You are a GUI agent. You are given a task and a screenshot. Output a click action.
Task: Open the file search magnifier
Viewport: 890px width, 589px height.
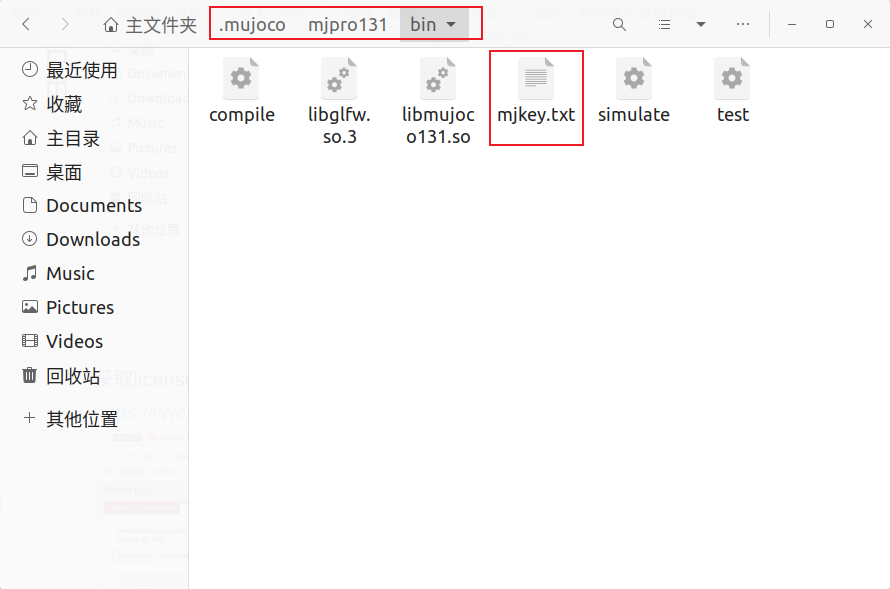point(619,24)
